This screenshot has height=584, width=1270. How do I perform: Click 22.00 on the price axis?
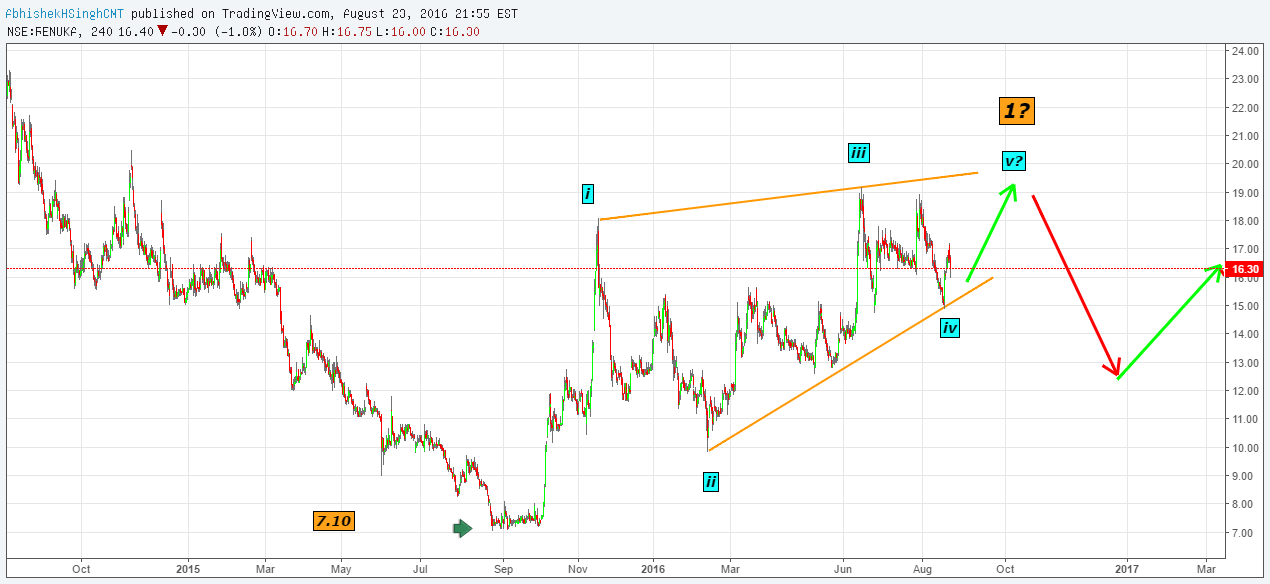coord(1245,108)
